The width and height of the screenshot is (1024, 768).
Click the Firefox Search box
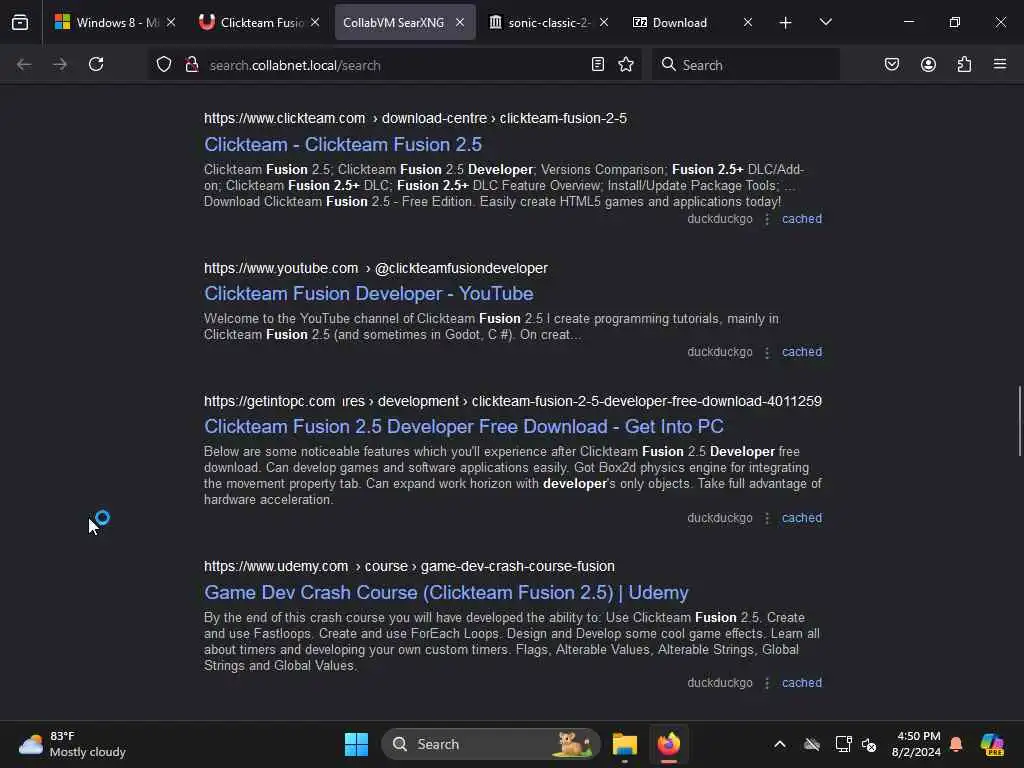click(746, 65)
